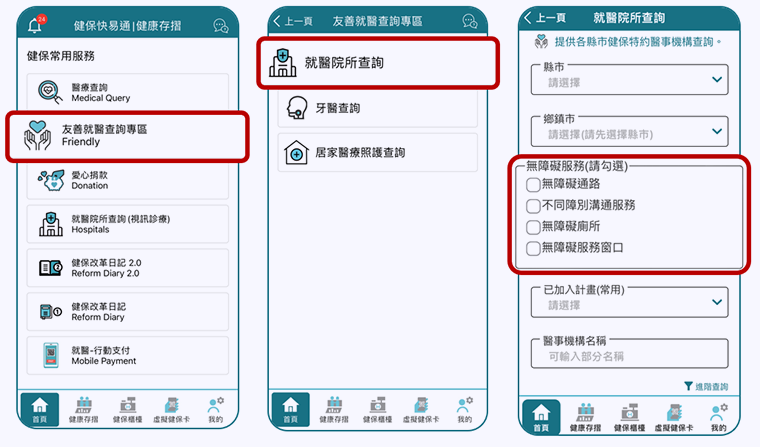Open chat support icon on first phone header

(221, 26)
